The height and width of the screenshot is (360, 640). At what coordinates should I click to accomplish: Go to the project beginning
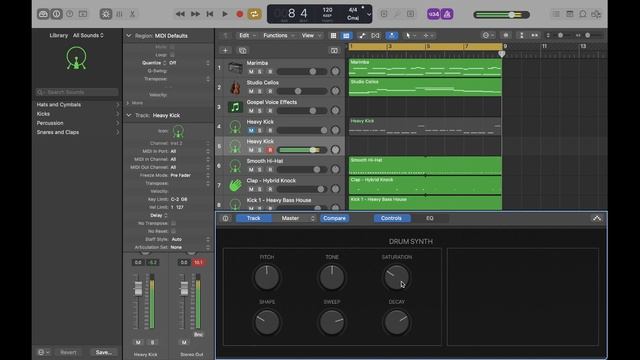(x=210, y=14)
